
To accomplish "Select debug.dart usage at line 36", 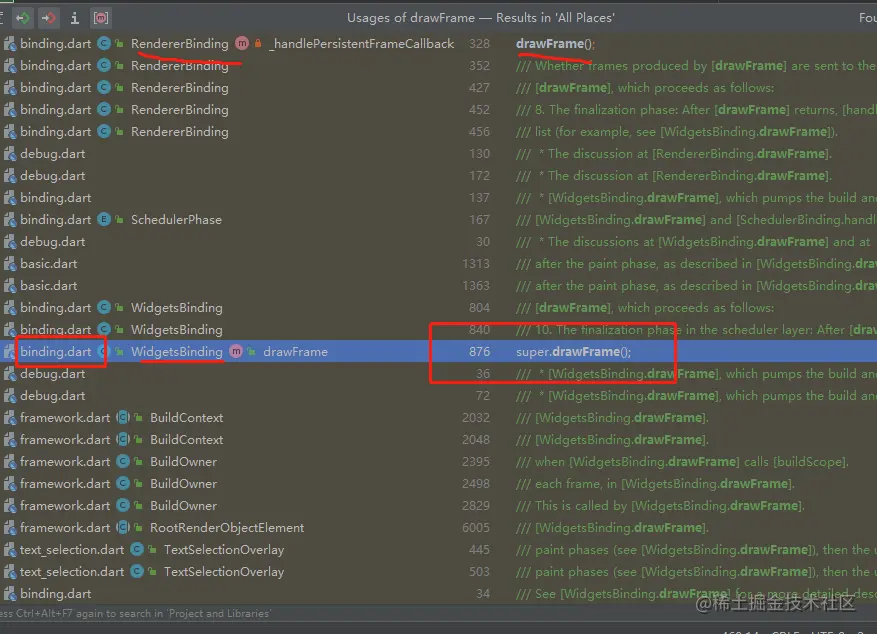I will 438,373.
